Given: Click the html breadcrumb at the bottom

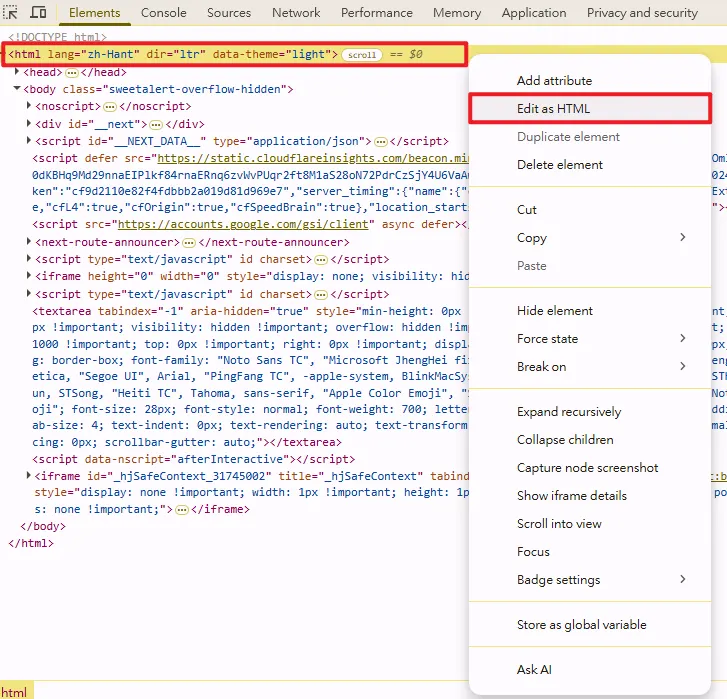Looking at the screenshot, I should click(14, 692).
